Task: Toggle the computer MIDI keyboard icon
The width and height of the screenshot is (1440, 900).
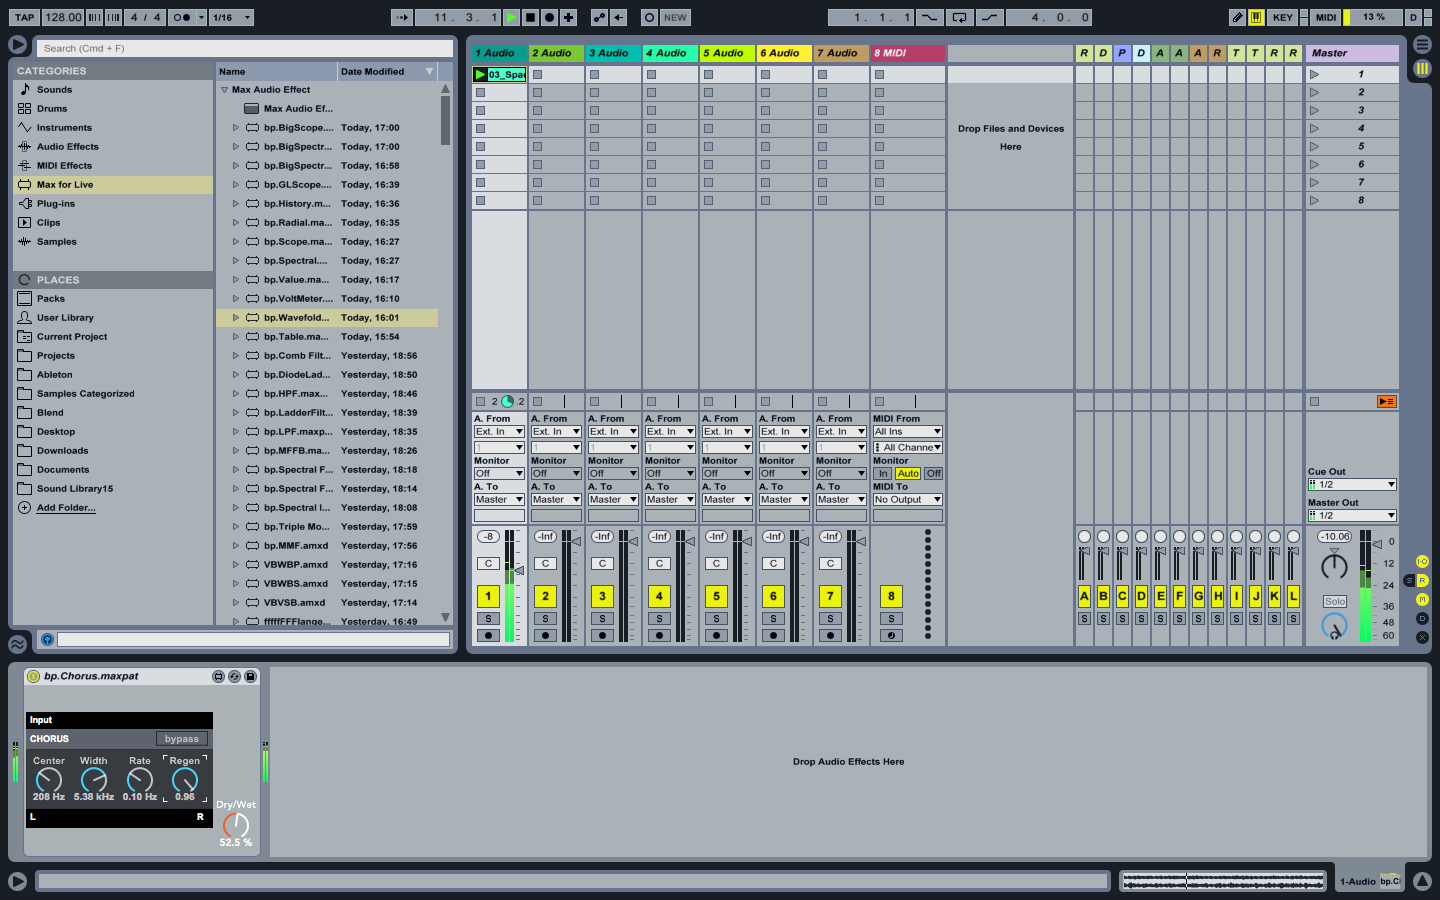Action: pos(1256,17)
